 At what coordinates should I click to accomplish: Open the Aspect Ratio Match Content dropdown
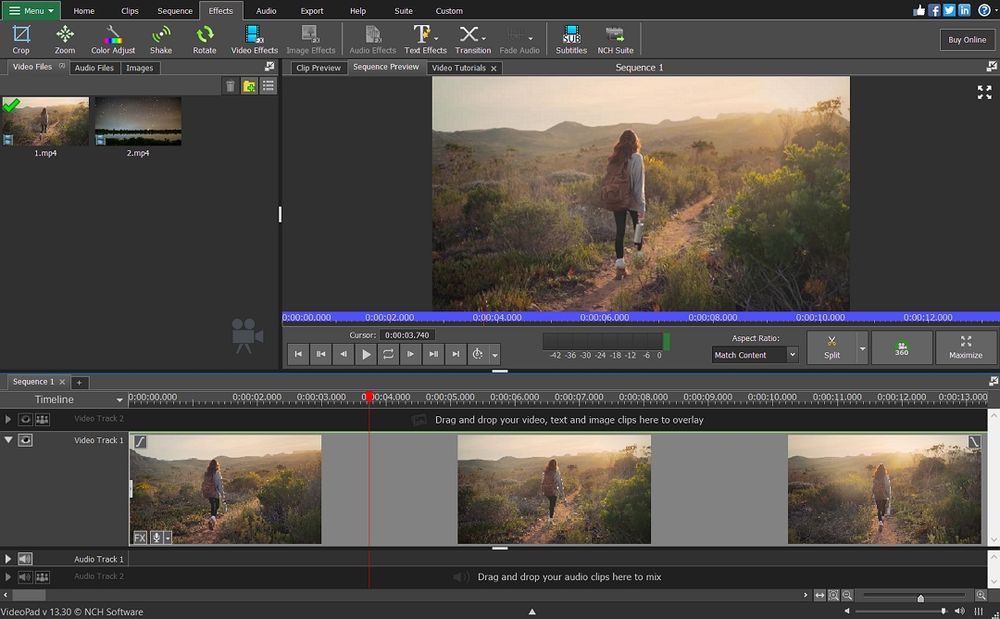click(755, 355)
